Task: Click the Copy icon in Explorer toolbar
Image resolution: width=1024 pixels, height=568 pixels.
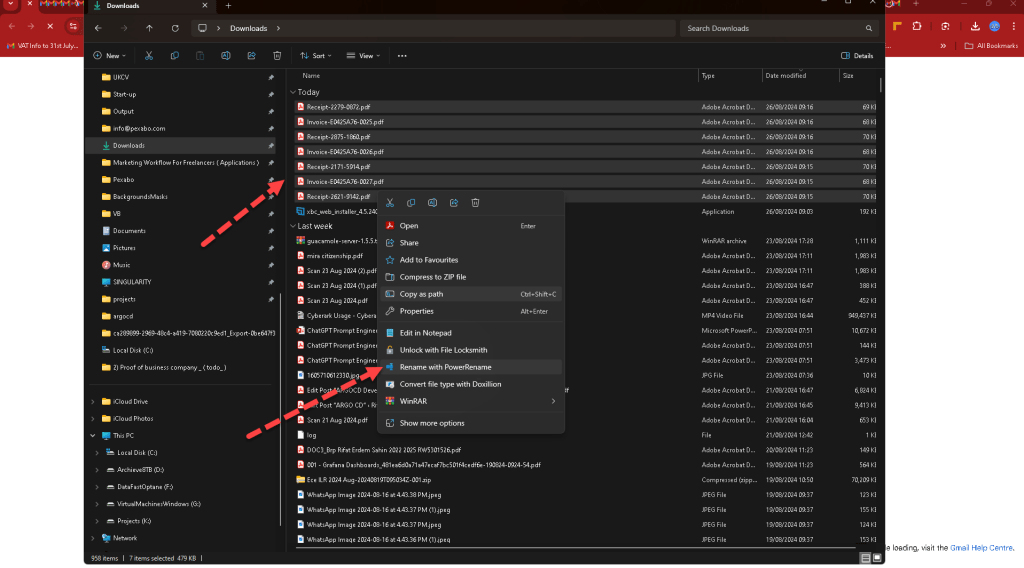Action: (174, 55)
